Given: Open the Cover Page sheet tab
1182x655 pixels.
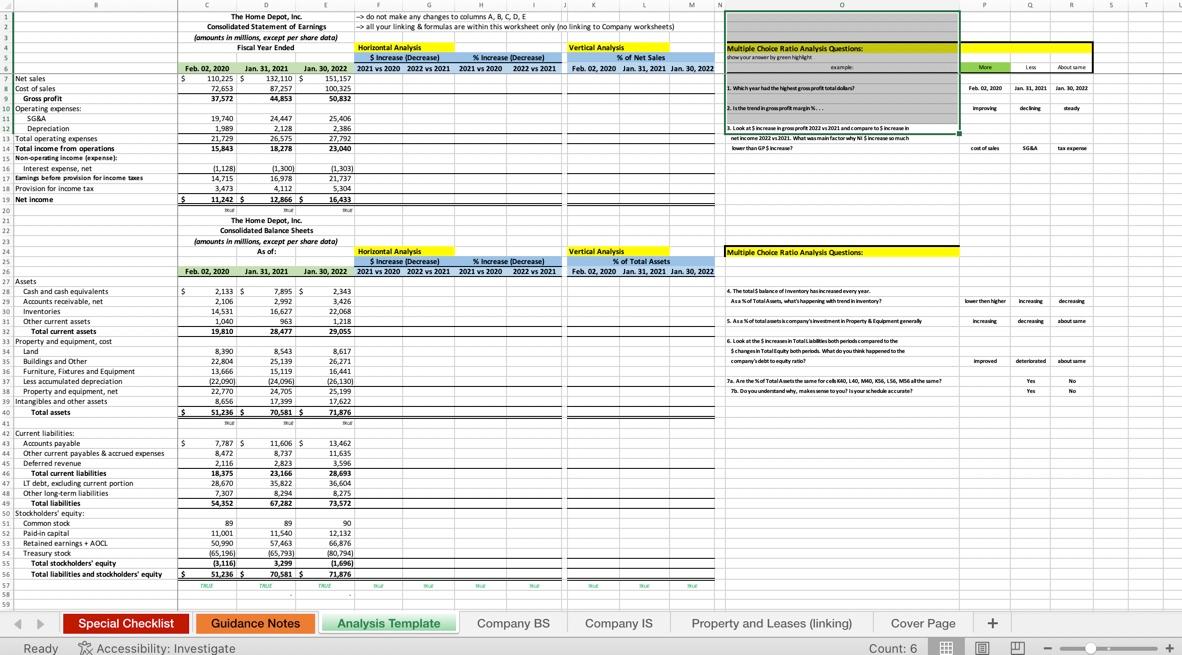Looking at the screenshot, I should pos(923,623).
